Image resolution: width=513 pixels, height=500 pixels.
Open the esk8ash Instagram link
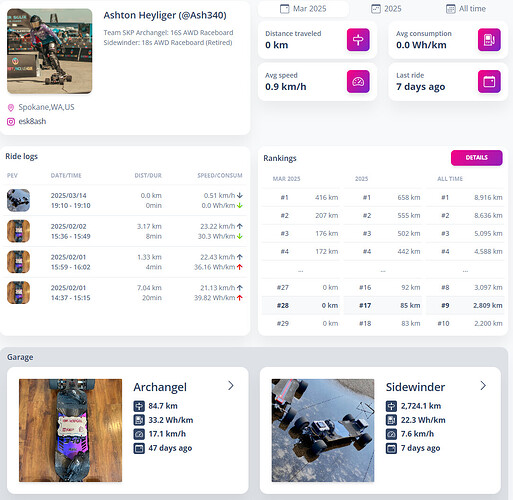[32, 121]
